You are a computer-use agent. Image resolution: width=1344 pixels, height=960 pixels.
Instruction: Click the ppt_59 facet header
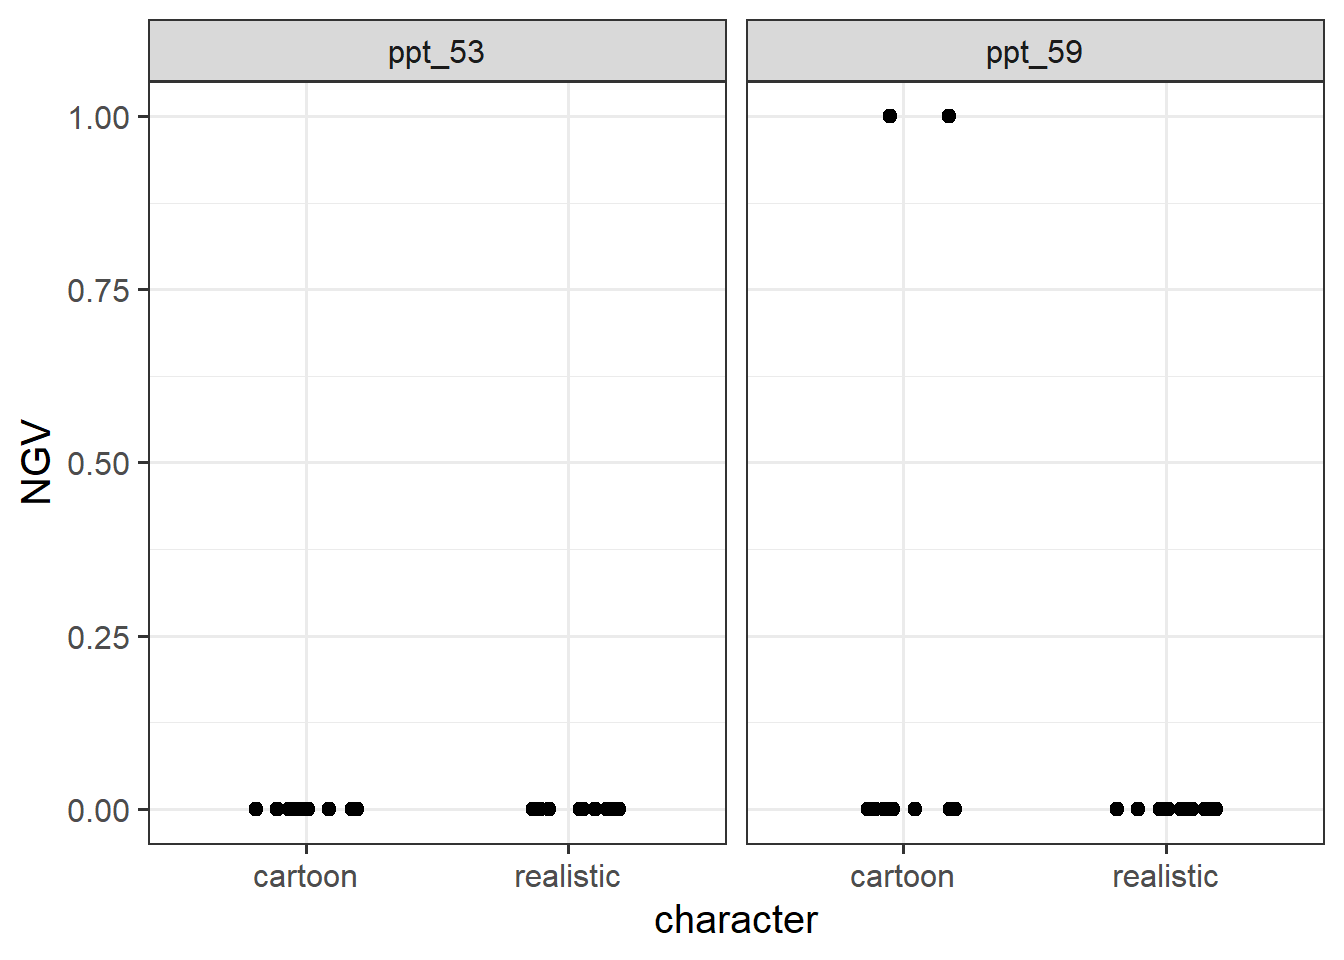pyautogui.click(x=1034, y=52)
